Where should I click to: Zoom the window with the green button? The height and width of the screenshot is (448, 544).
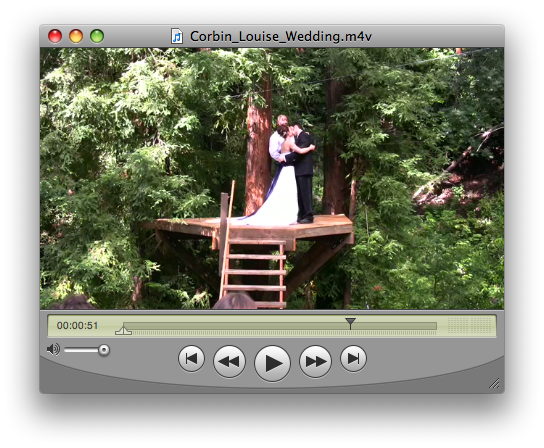click(97, 36)
